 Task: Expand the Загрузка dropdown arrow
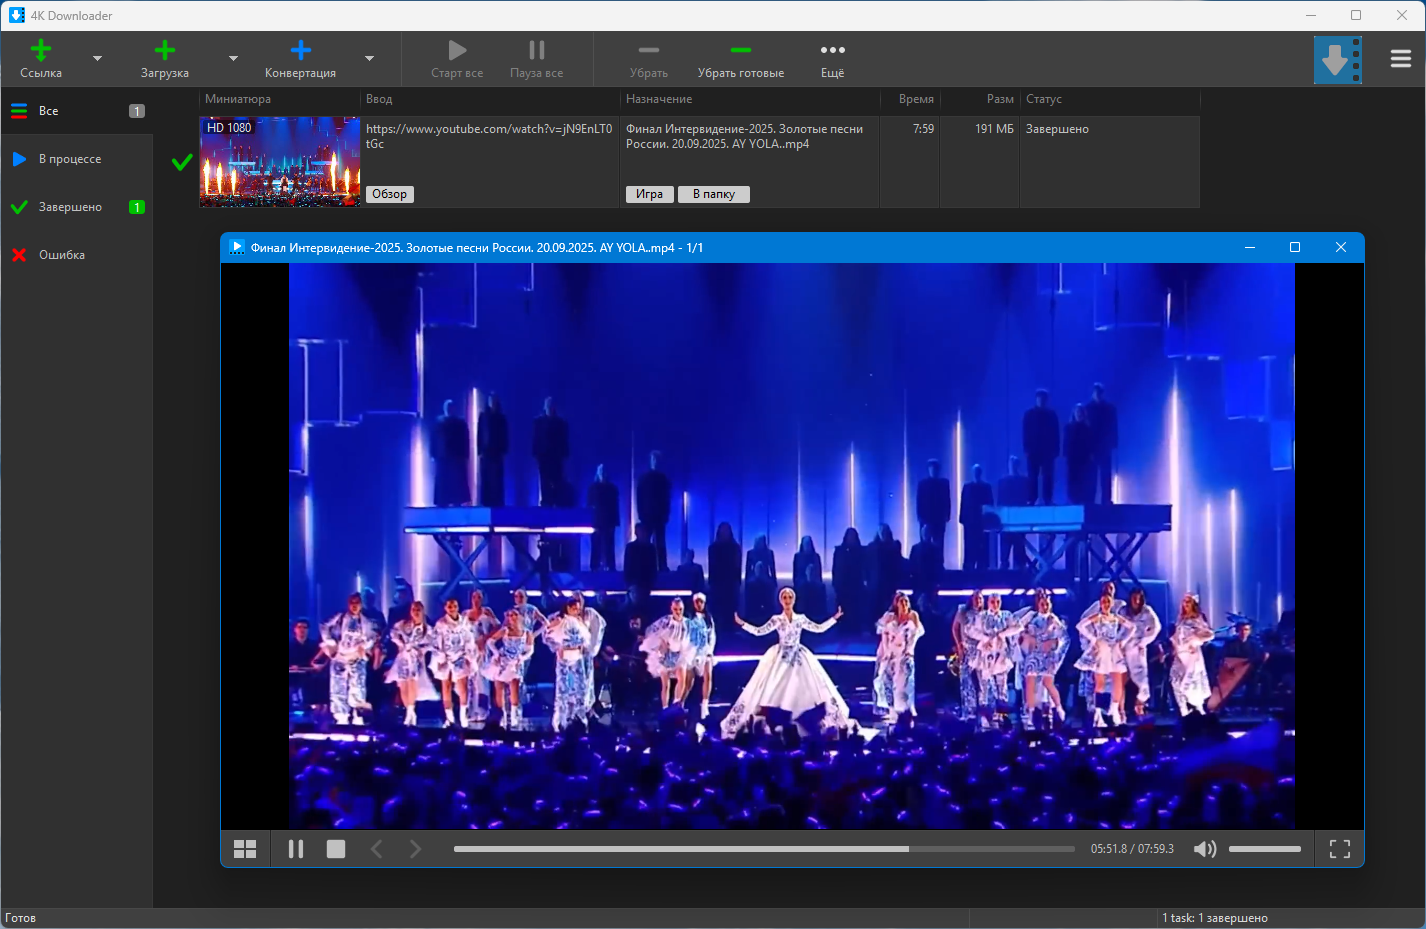pyautogui.click(x=233, y=59)
